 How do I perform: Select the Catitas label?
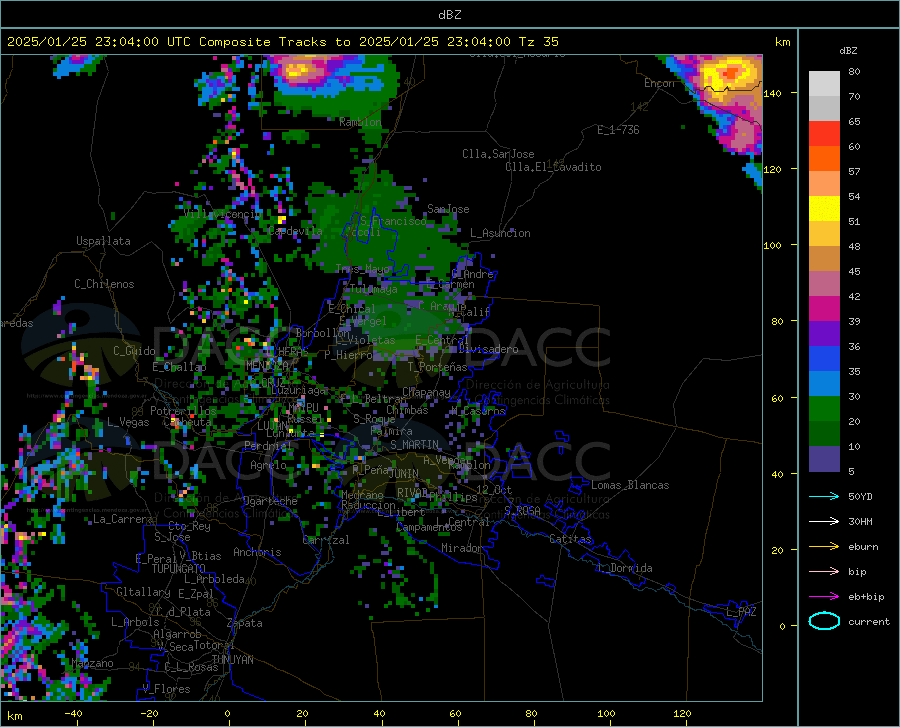pyautogui.click(x=571, y=539)
